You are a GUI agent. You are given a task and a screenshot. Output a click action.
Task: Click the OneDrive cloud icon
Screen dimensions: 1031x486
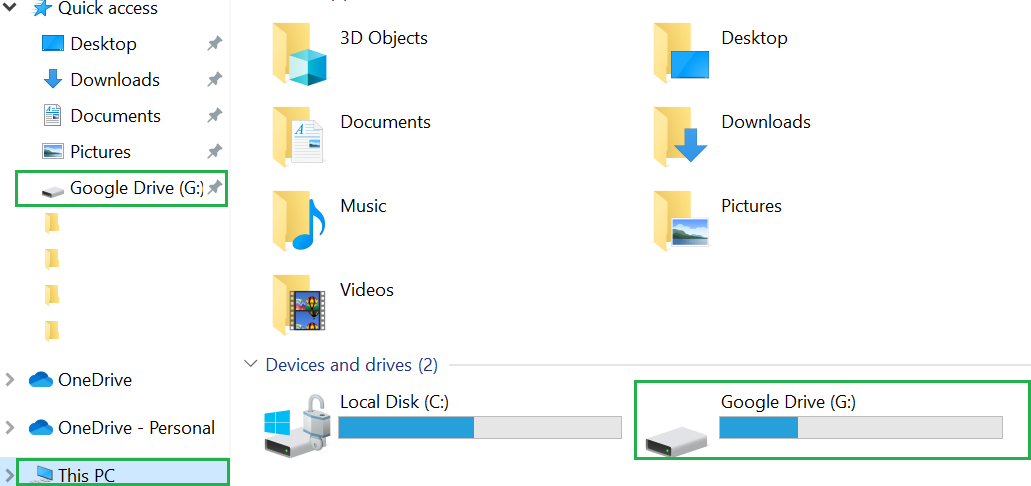(41, 379)
